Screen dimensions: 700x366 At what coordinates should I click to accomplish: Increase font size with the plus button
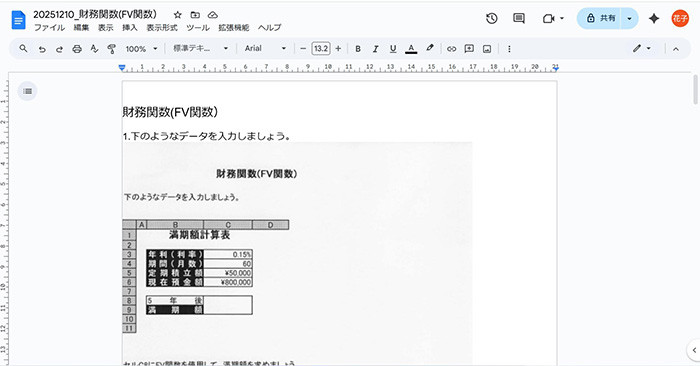tap(338, 49)
